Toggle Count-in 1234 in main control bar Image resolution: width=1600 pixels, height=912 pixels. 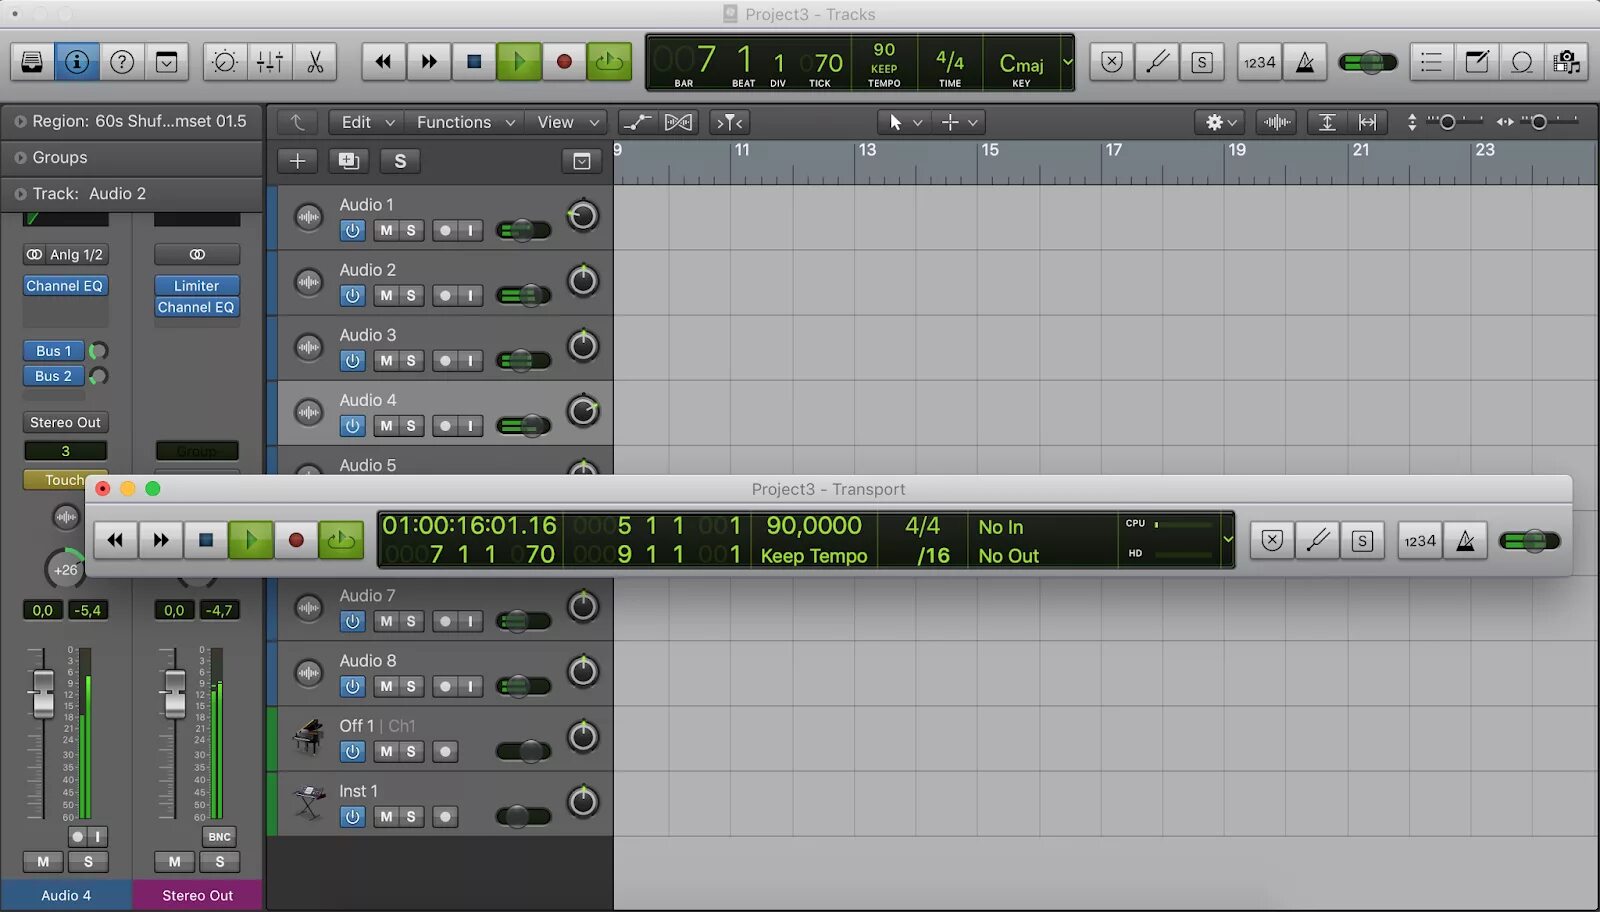pyautogui.click(x=1259, y=62)
